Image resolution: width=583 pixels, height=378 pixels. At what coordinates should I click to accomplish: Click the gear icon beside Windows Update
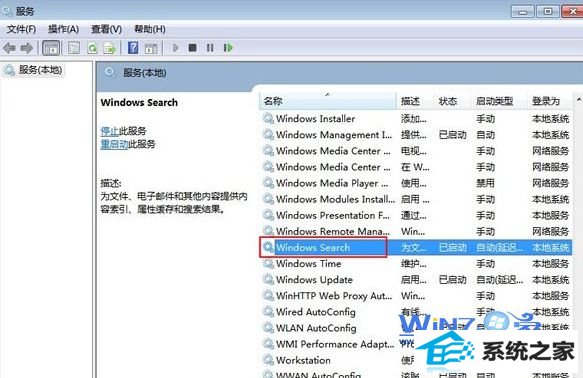coord(268,280)
